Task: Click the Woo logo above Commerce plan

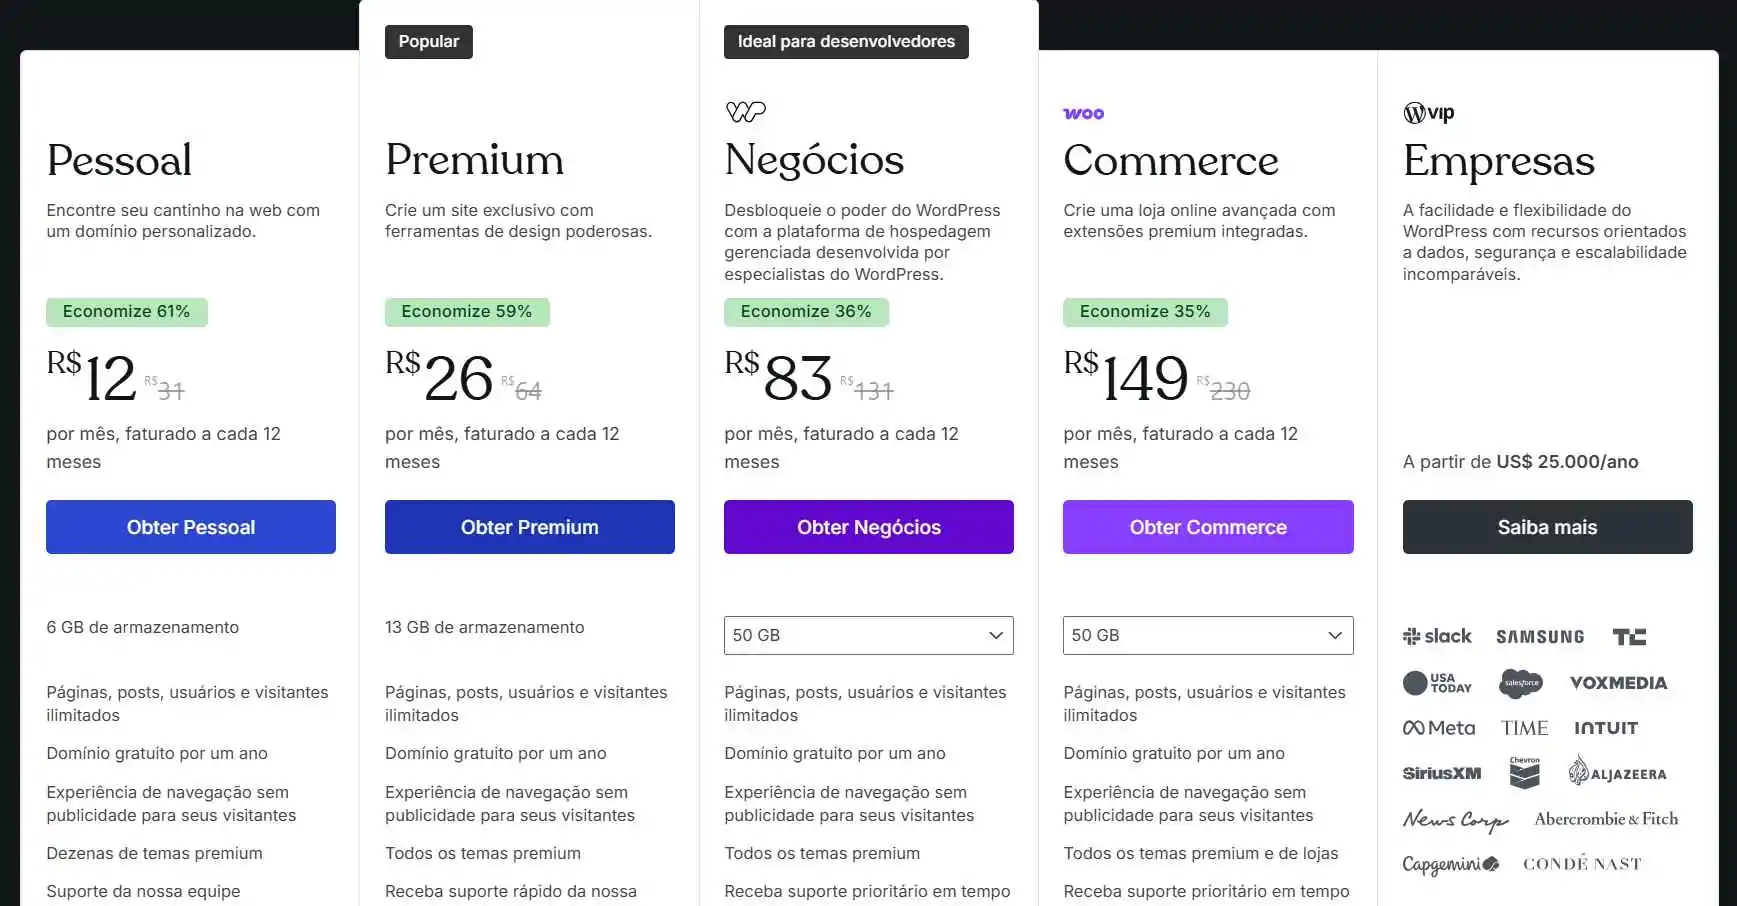Action: (1084, 113)
